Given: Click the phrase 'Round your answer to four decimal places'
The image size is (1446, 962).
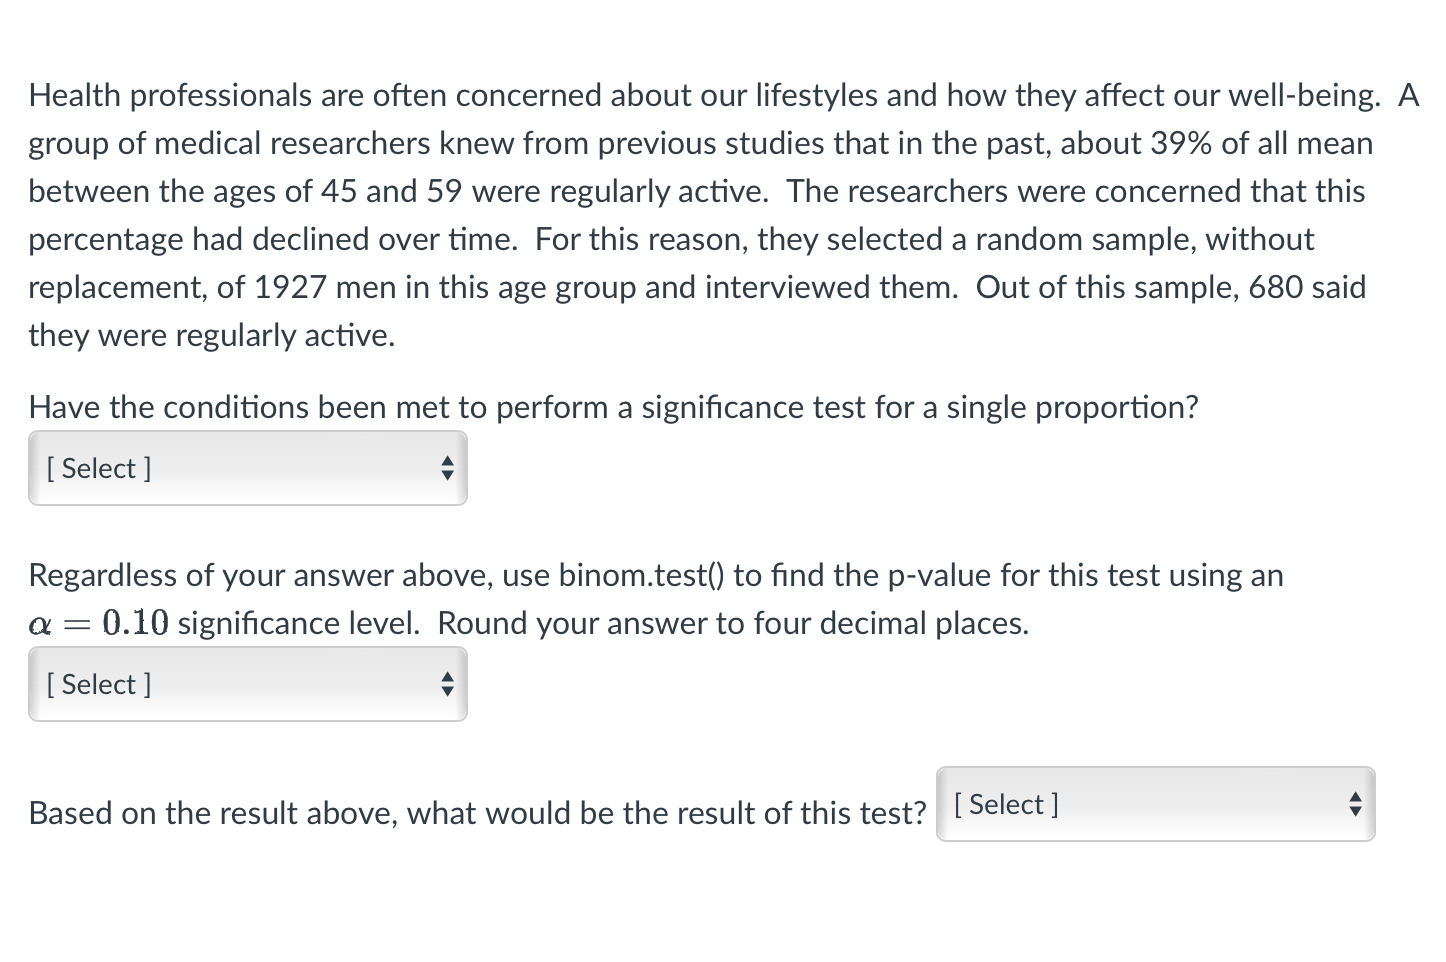Looking at the screenshot, I should (733, 623).
